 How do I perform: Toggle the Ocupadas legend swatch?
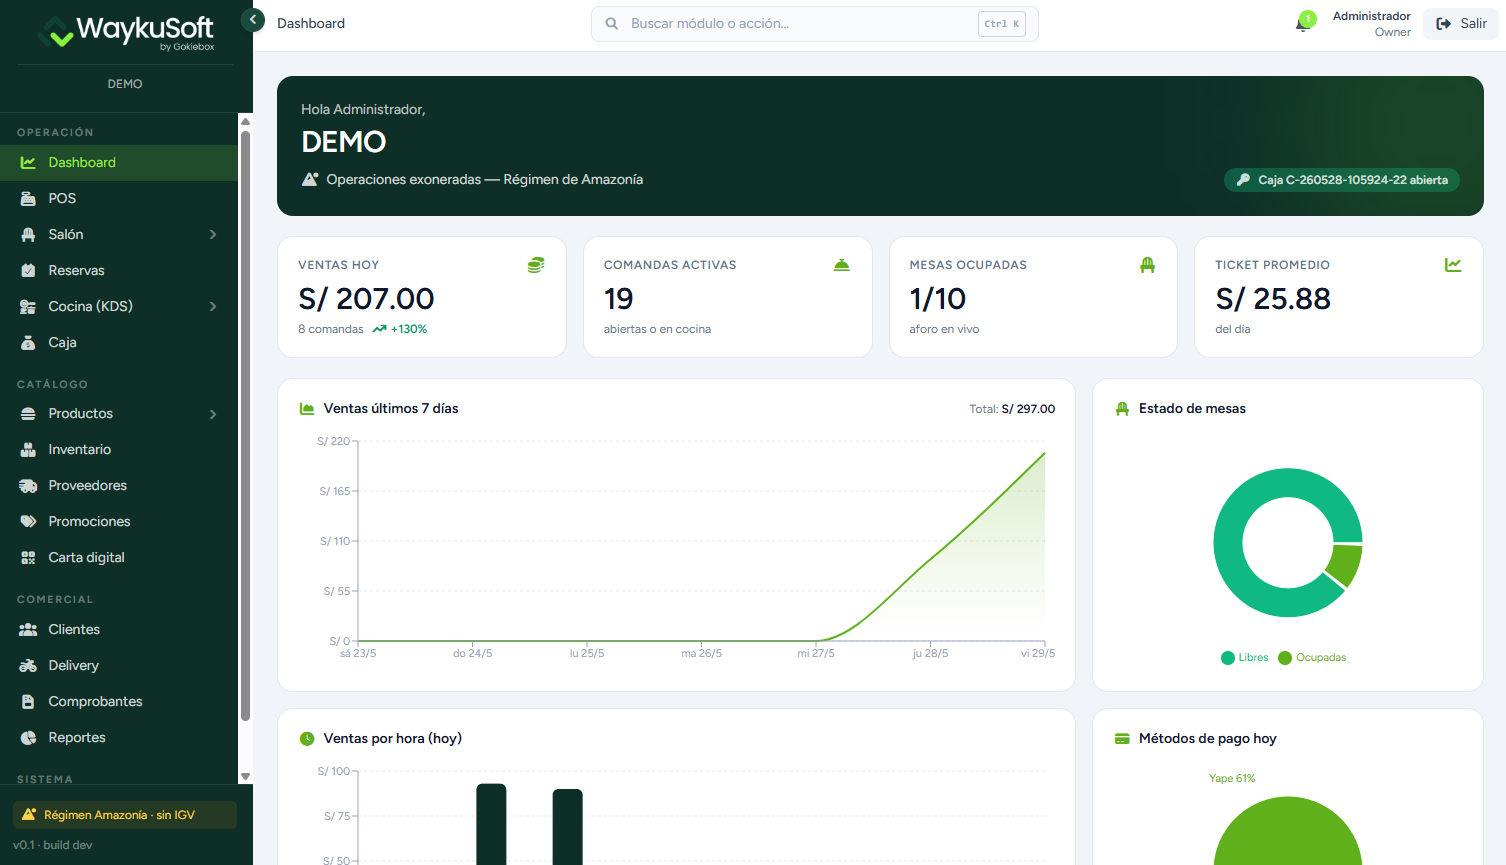tap(1285, 658)
